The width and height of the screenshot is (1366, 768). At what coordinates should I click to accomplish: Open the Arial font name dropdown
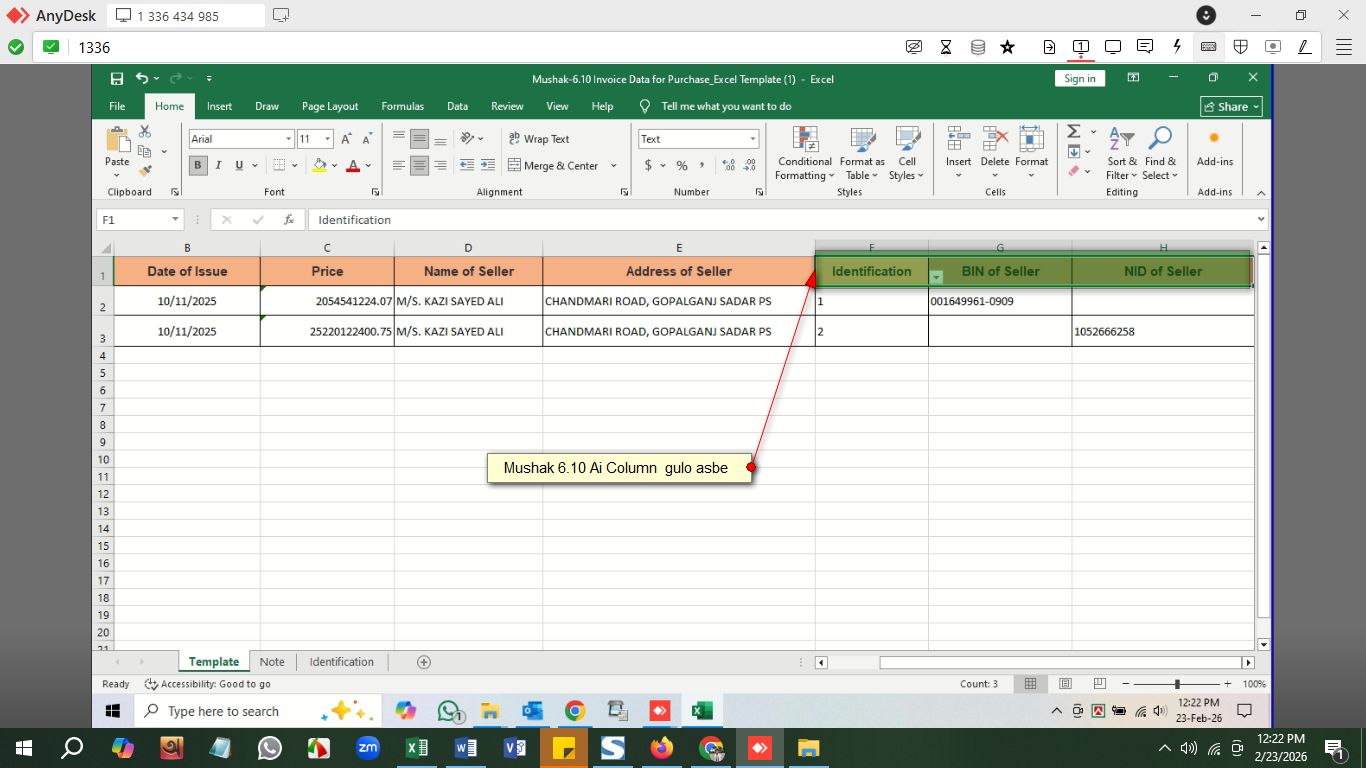(289, 139)
